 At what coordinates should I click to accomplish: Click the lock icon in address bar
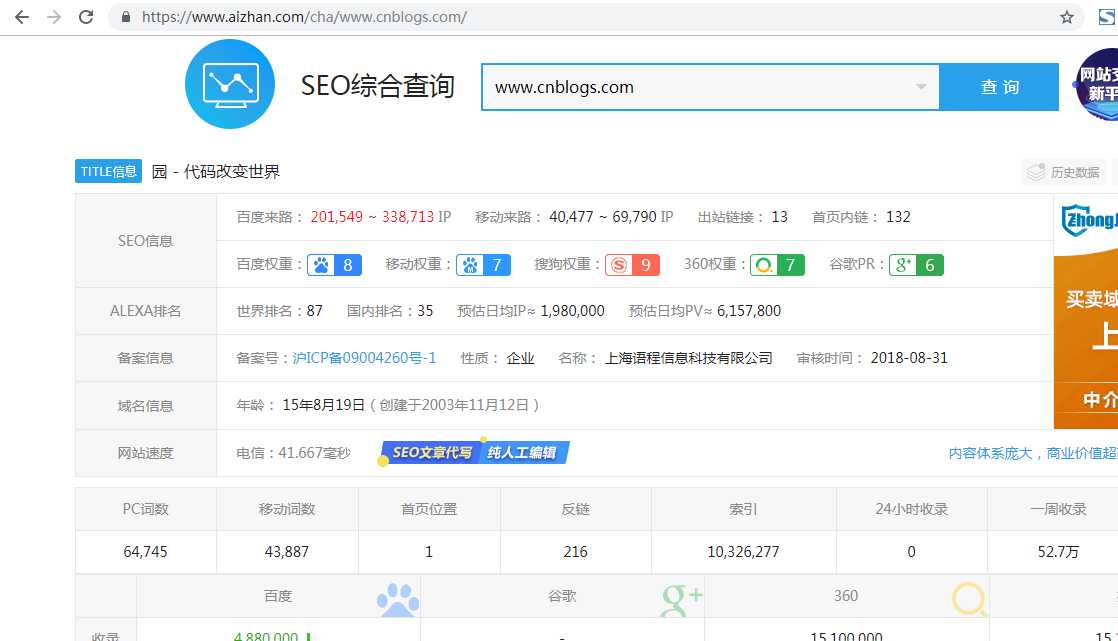click(126, 17)
